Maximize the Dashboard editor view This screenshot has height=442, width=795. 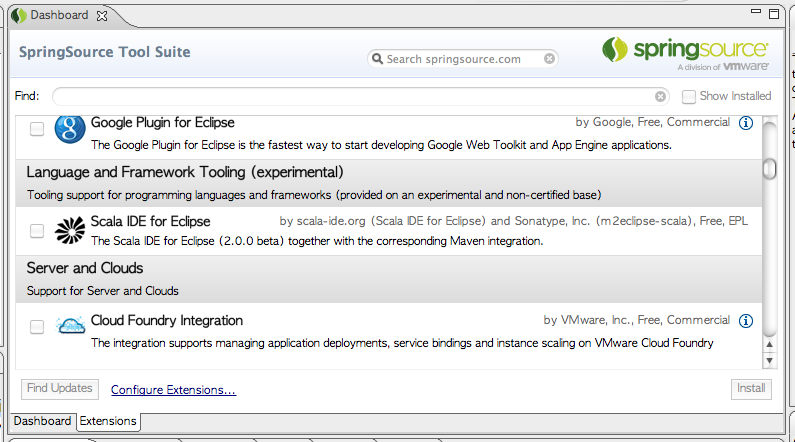tap(774, 14)
